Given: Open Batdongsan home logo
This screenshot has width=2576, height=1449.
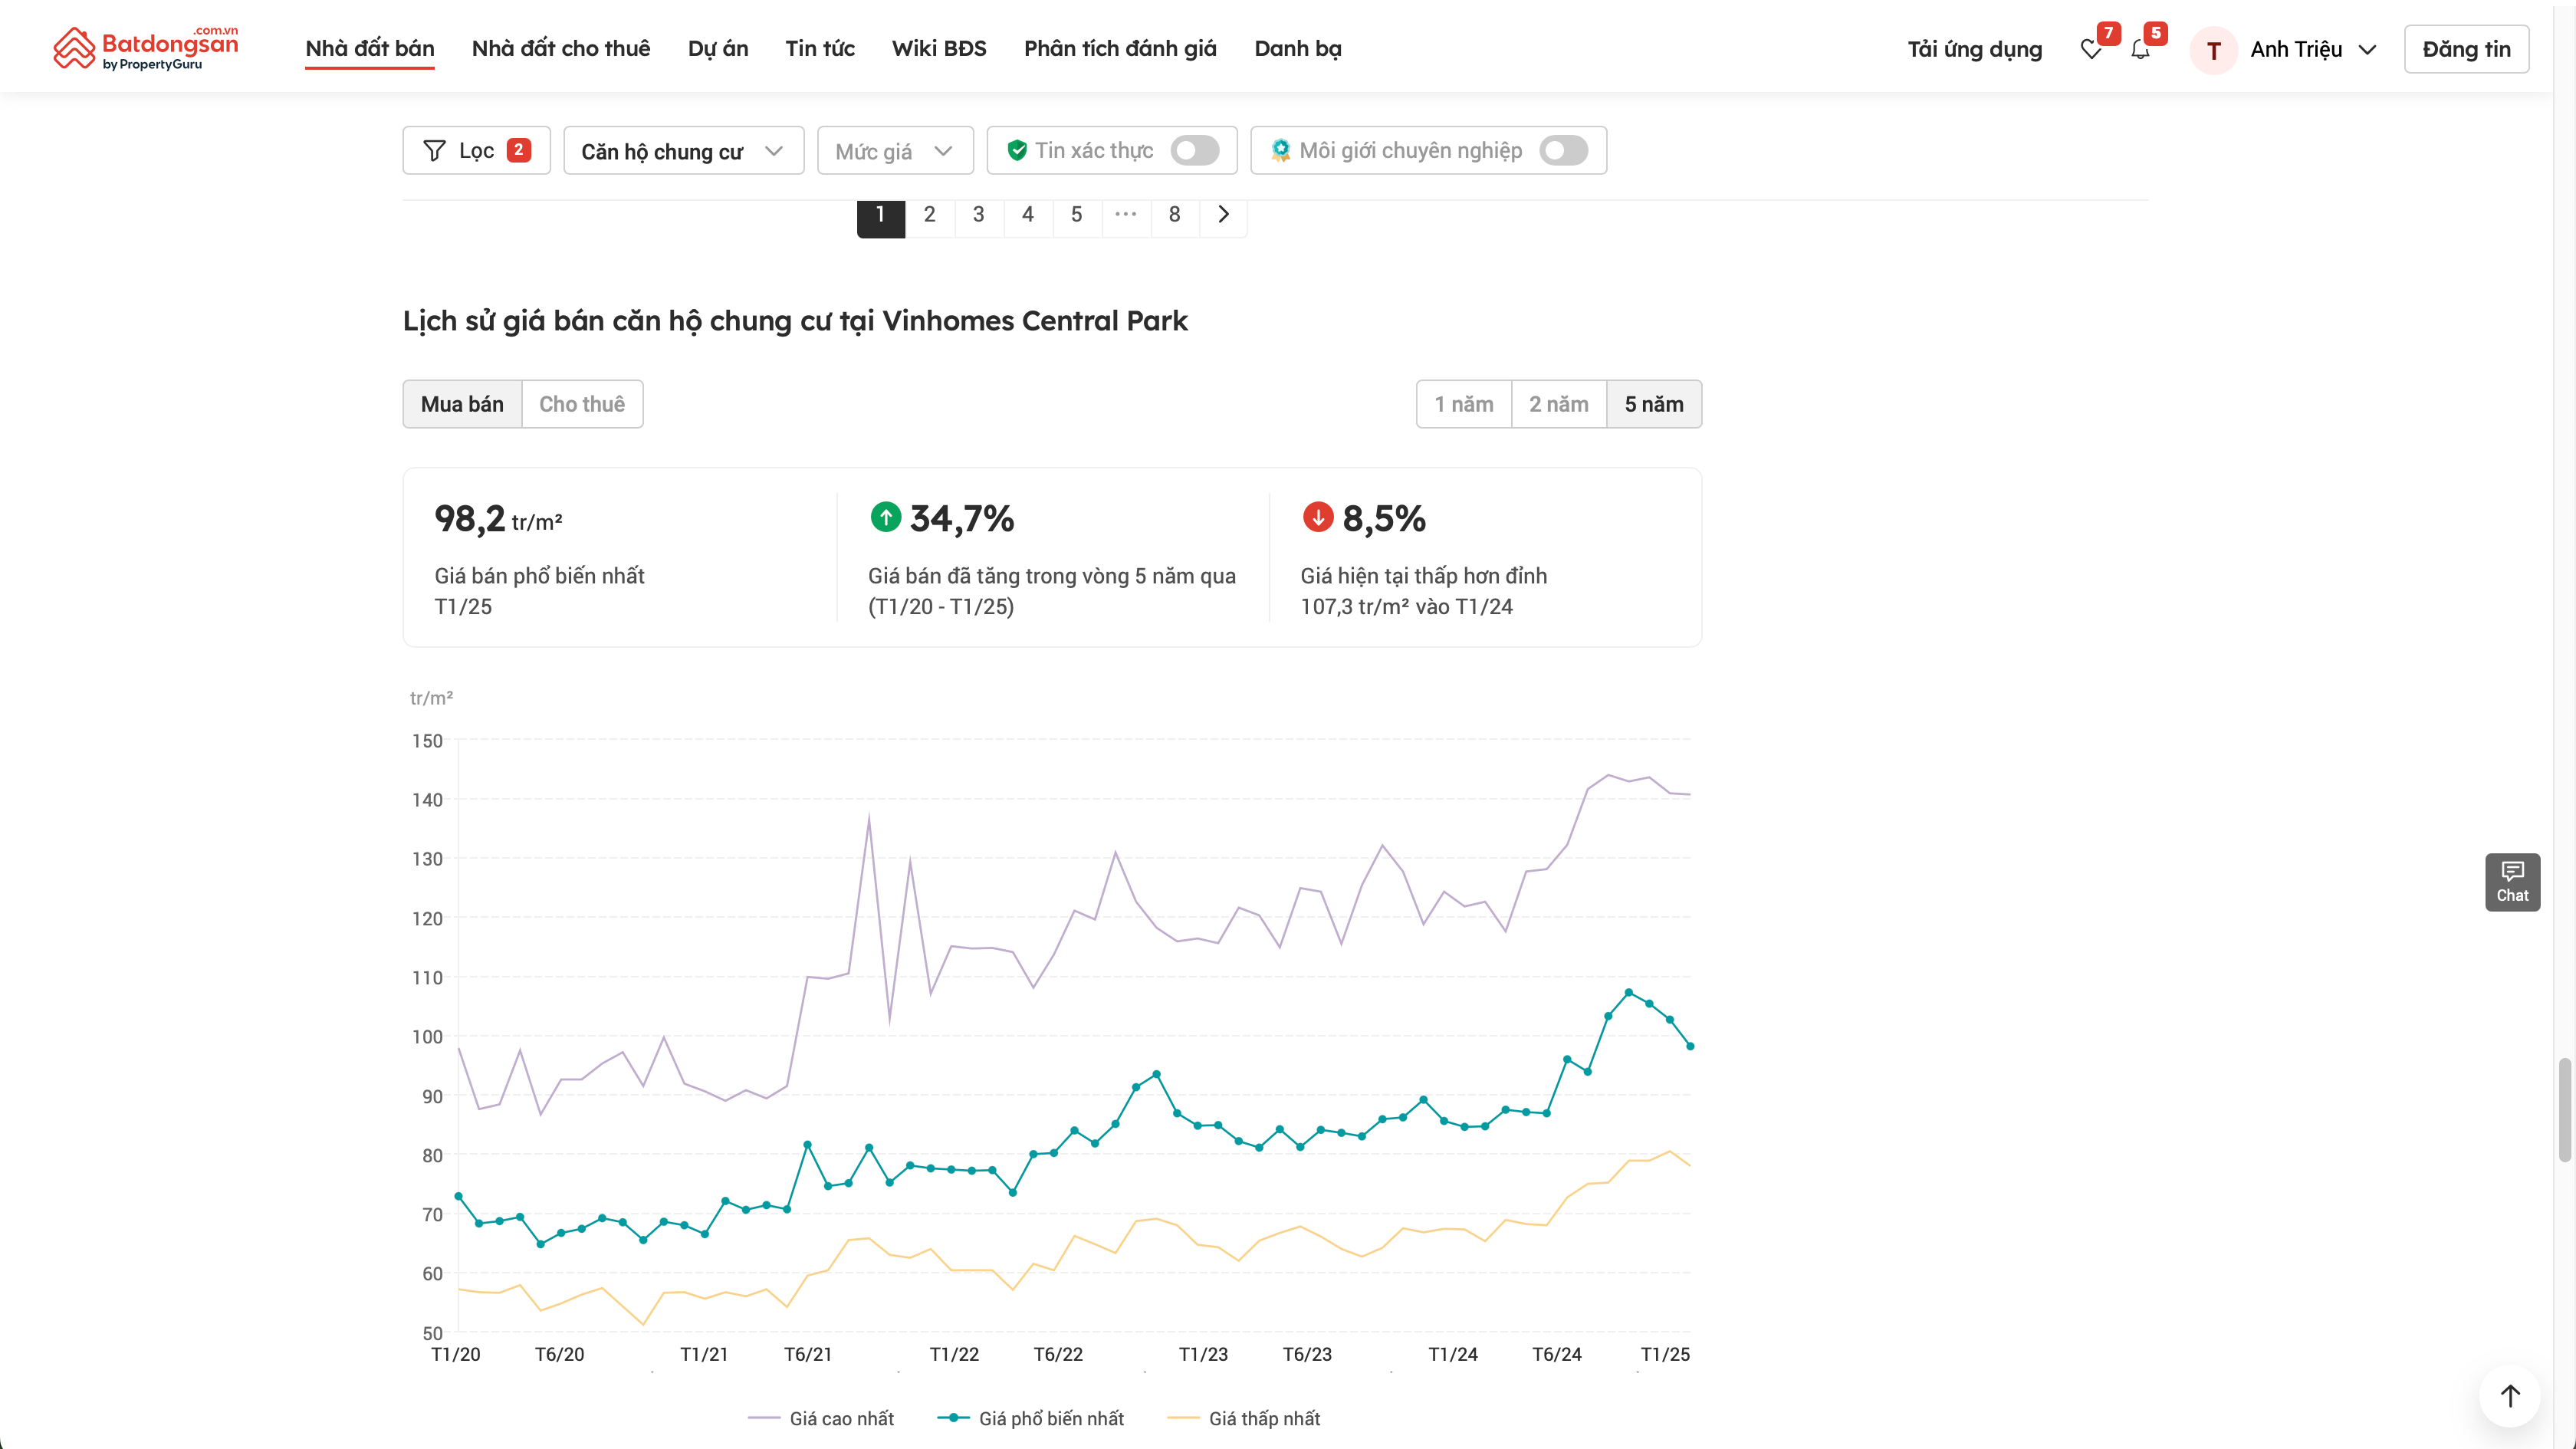Looking at the screenshot, I should 146,48.
